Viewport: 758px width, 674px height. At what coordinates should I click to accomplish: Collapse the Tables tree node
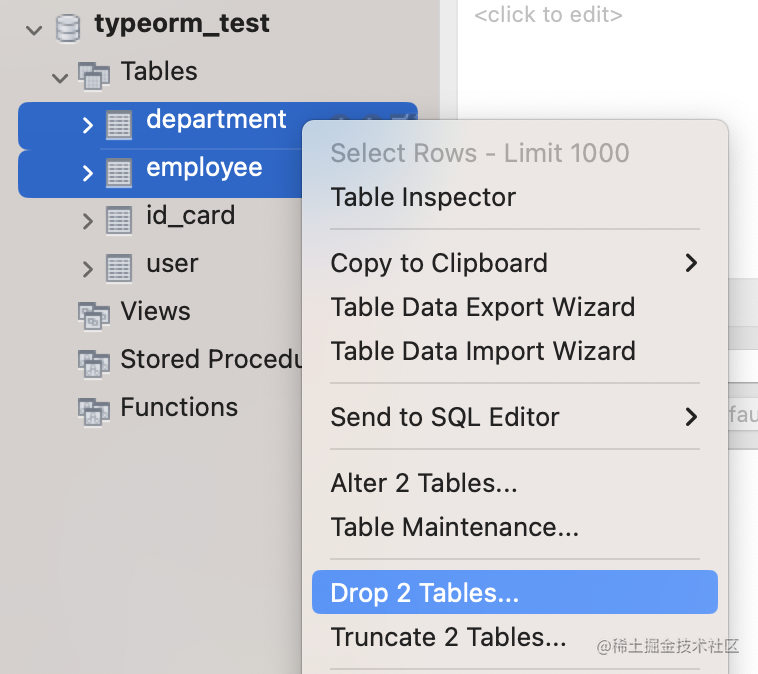pos(61,76)
